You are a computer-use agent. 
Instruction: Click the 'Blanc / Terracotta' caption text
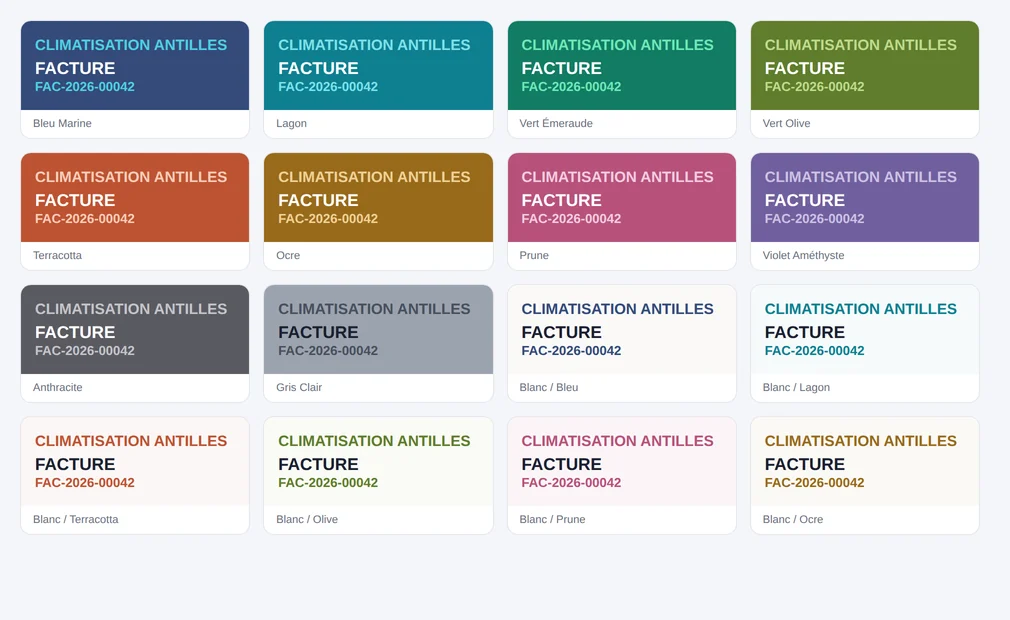click(x=76, y=520)
